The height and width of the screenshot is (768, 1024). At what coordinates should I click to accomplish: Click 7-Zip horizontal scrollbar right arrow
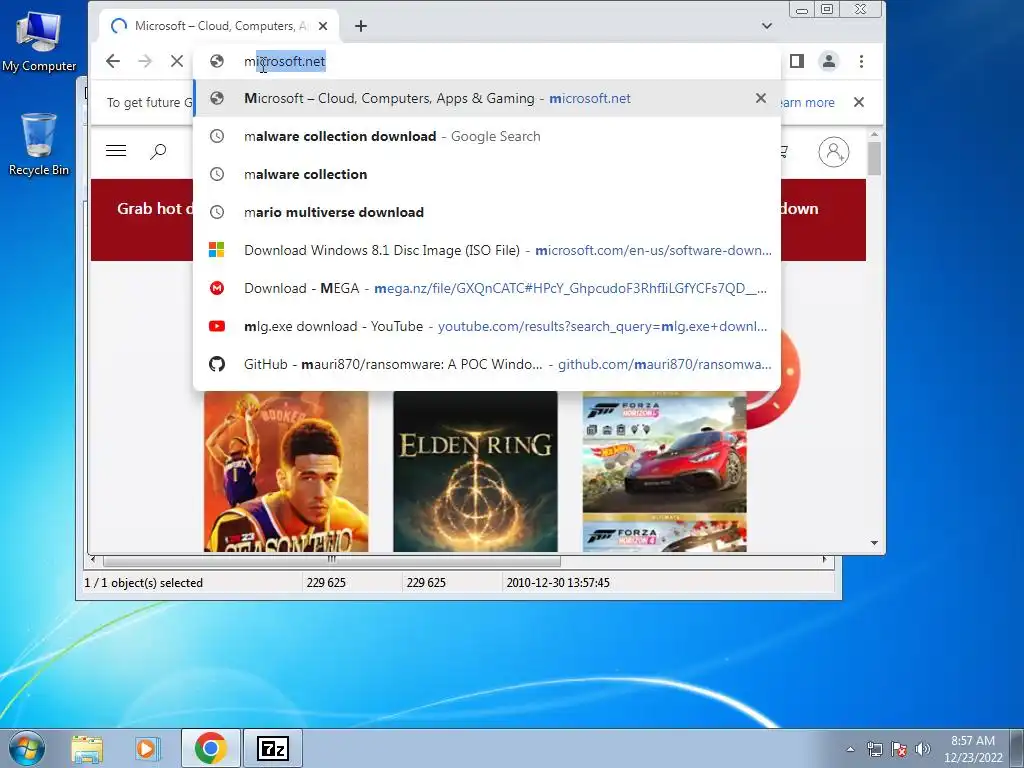tap(825, 560)
